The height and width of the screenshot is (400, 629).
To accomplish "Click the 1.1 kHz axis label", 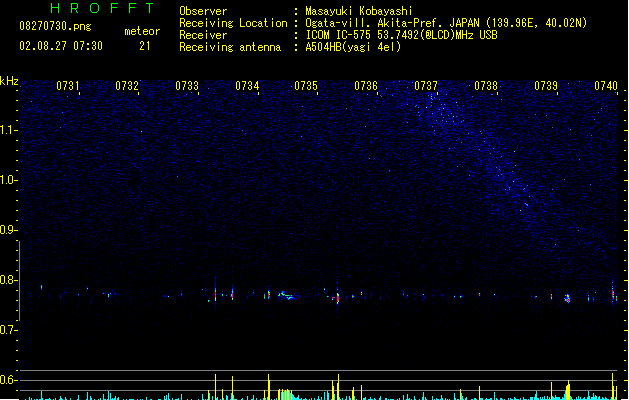I will pyautogui.click(x=8, y=130).
